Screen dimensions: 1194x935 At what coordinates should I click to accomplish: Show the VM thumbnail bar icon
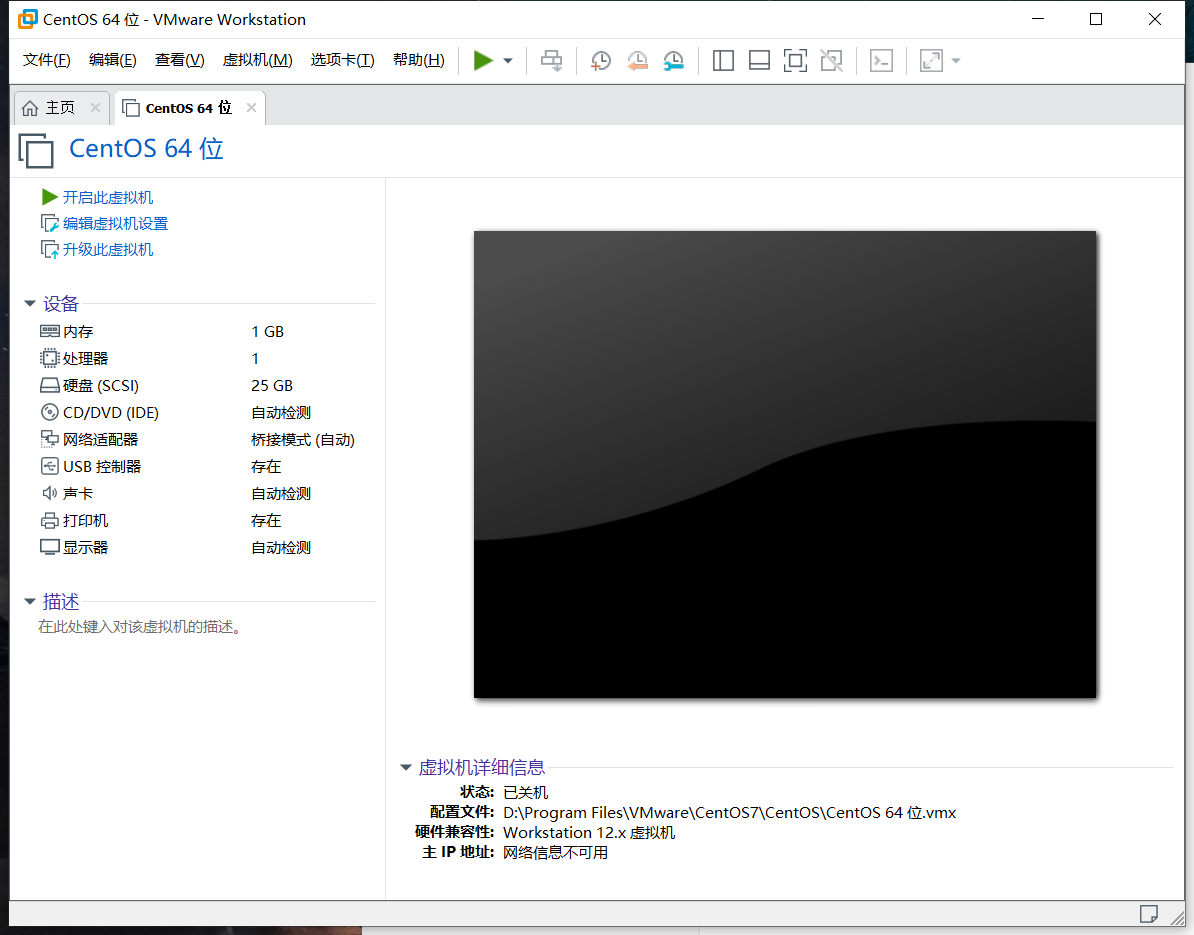click(758, 60)
